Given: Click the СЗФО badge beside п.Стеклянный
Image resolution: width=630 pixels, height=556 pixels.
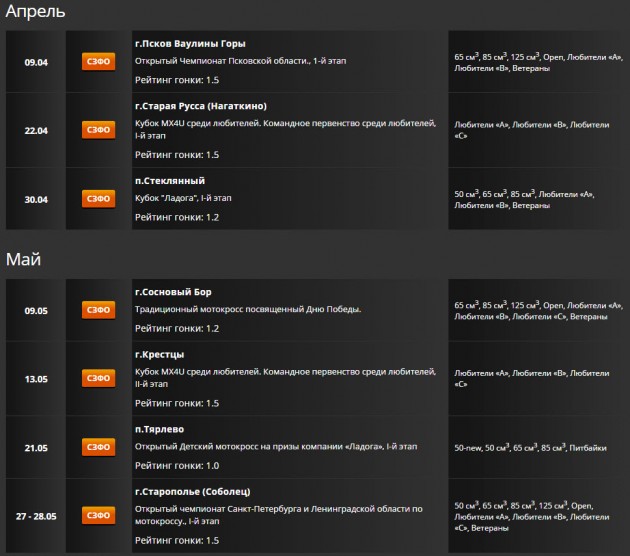Looking at the screenshot, I should click(x=98, y=199).
